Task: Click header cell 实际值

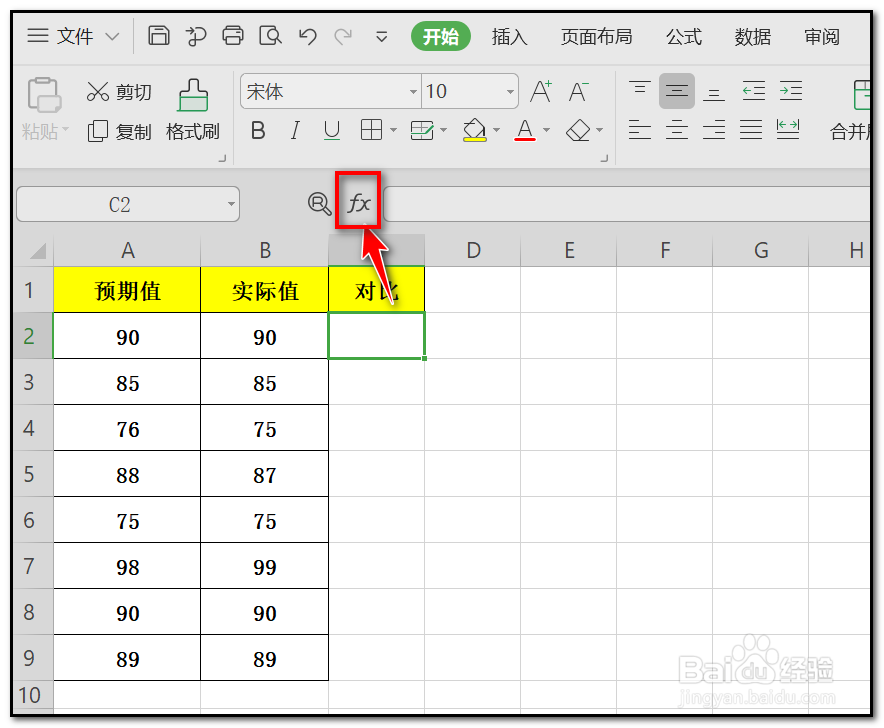Action: pyautogui.click(x=264, y=290)
